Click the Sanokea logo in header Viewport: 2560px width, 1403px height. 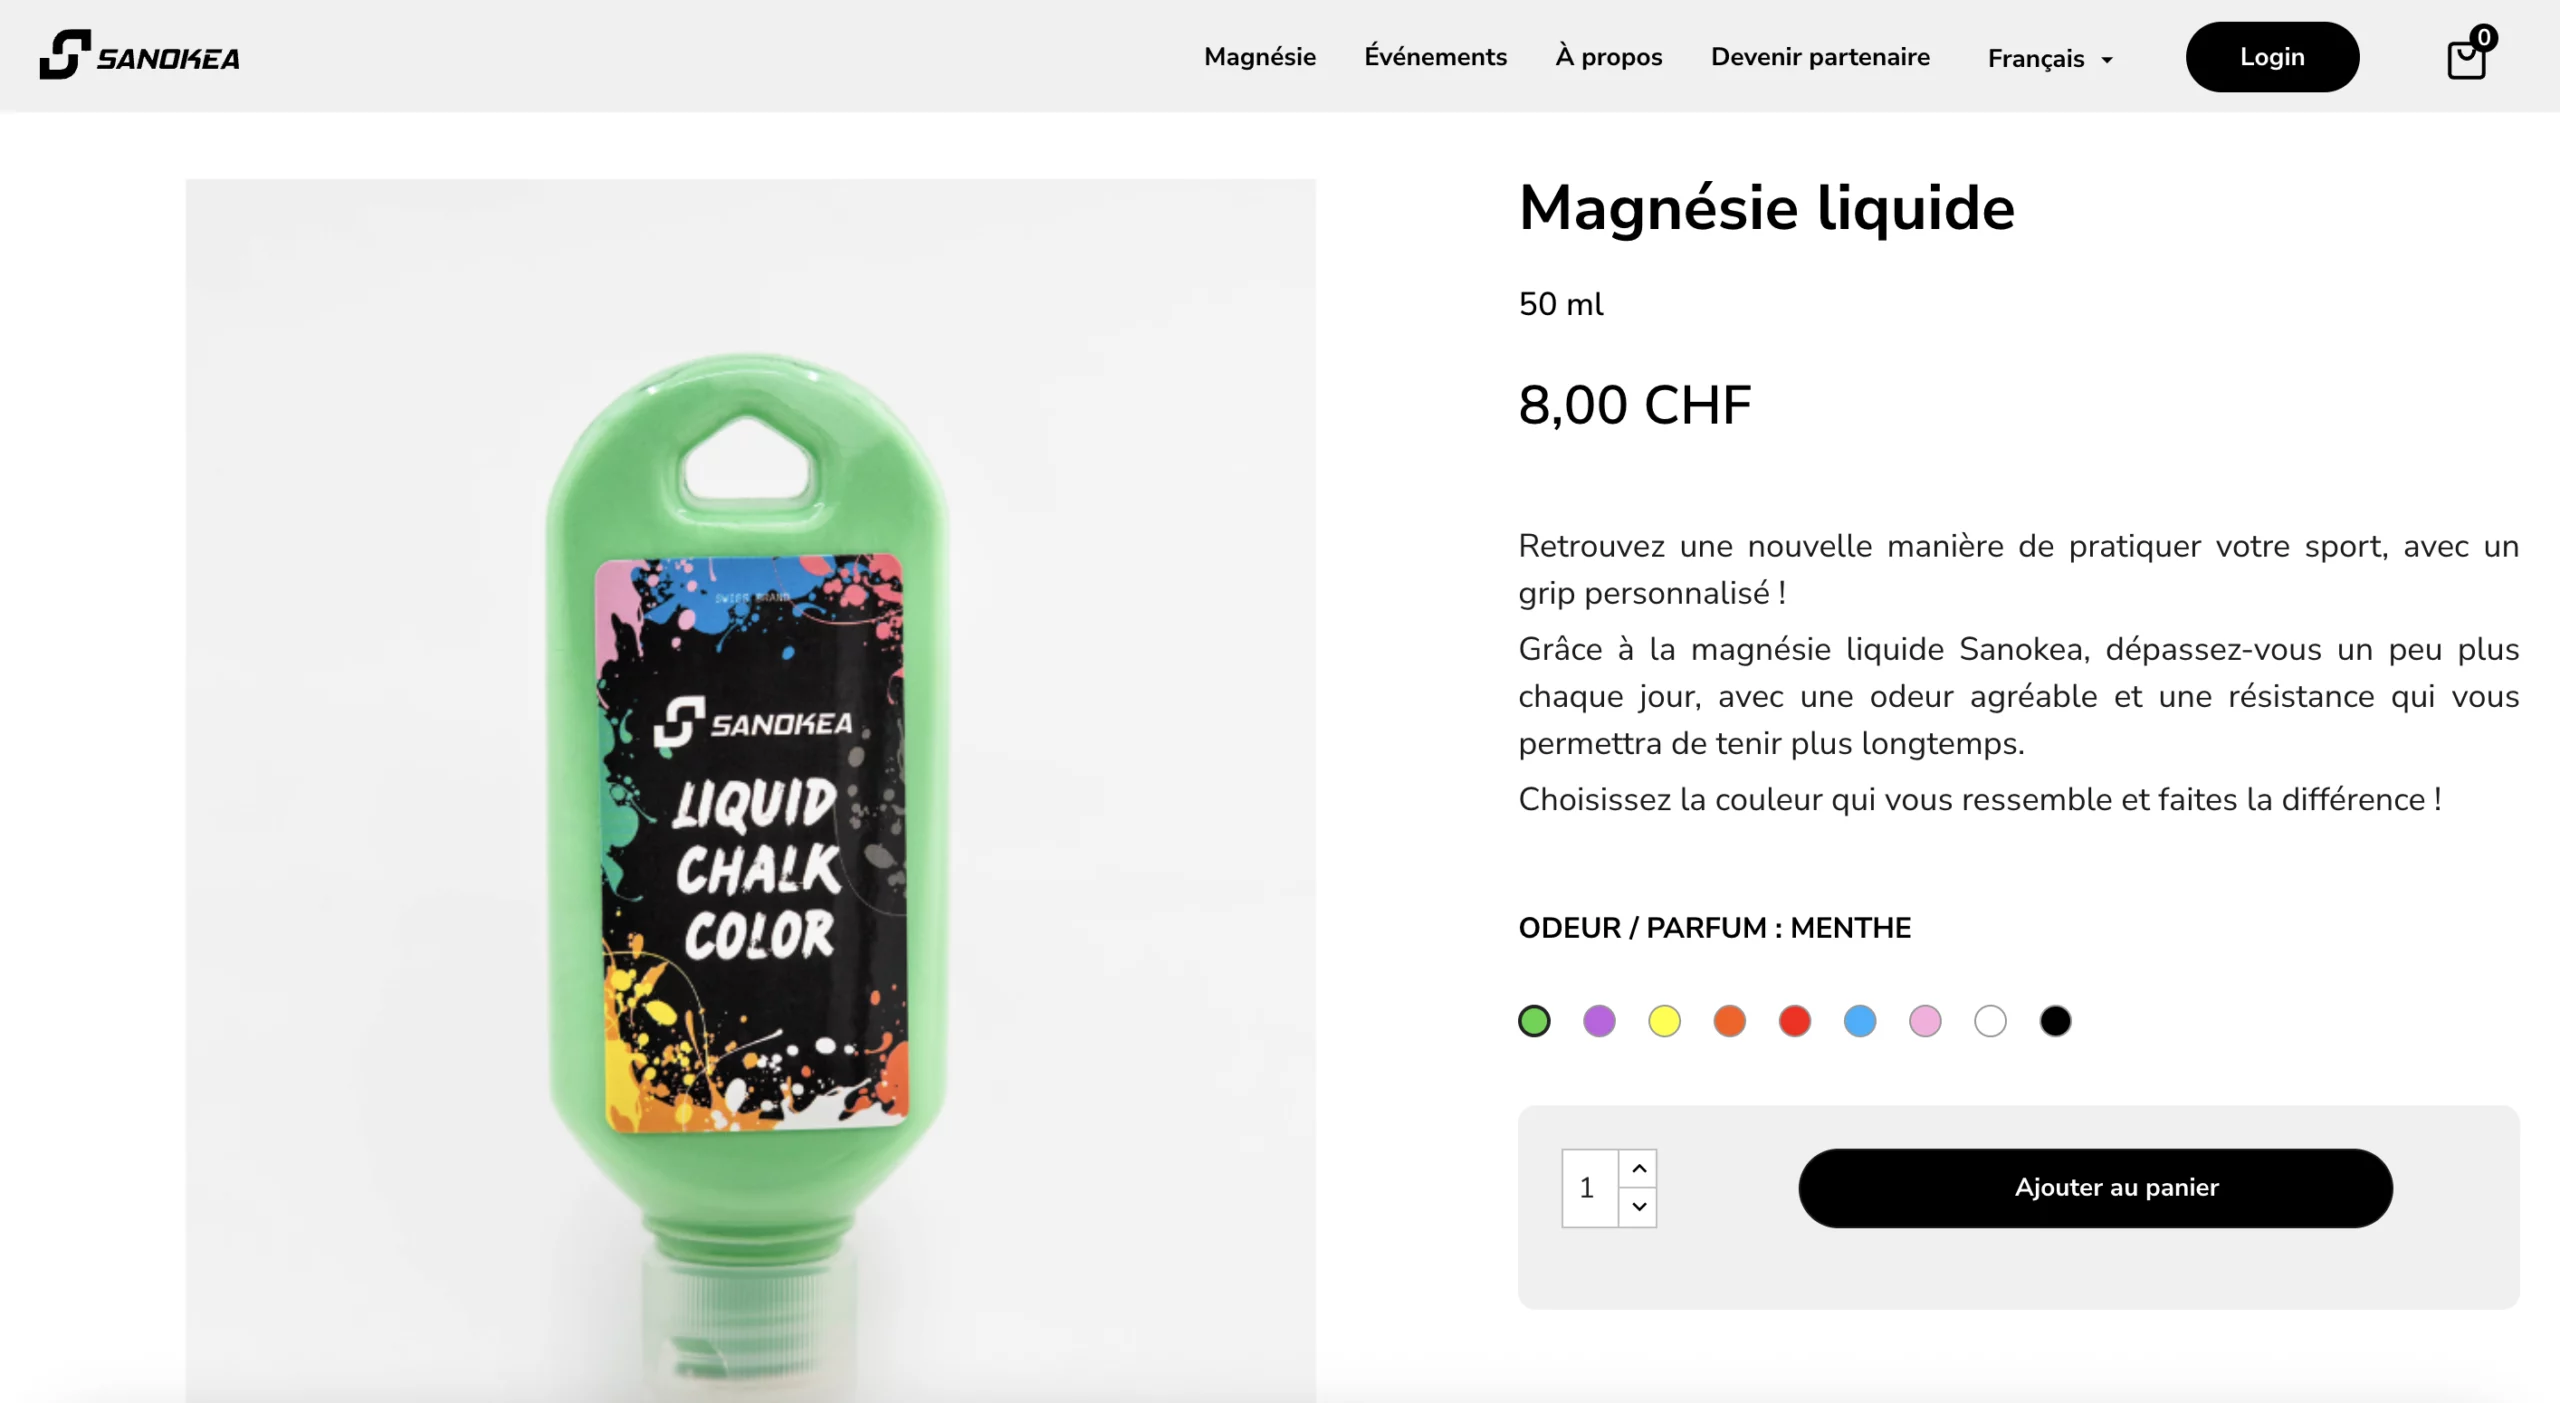(140, 55)
